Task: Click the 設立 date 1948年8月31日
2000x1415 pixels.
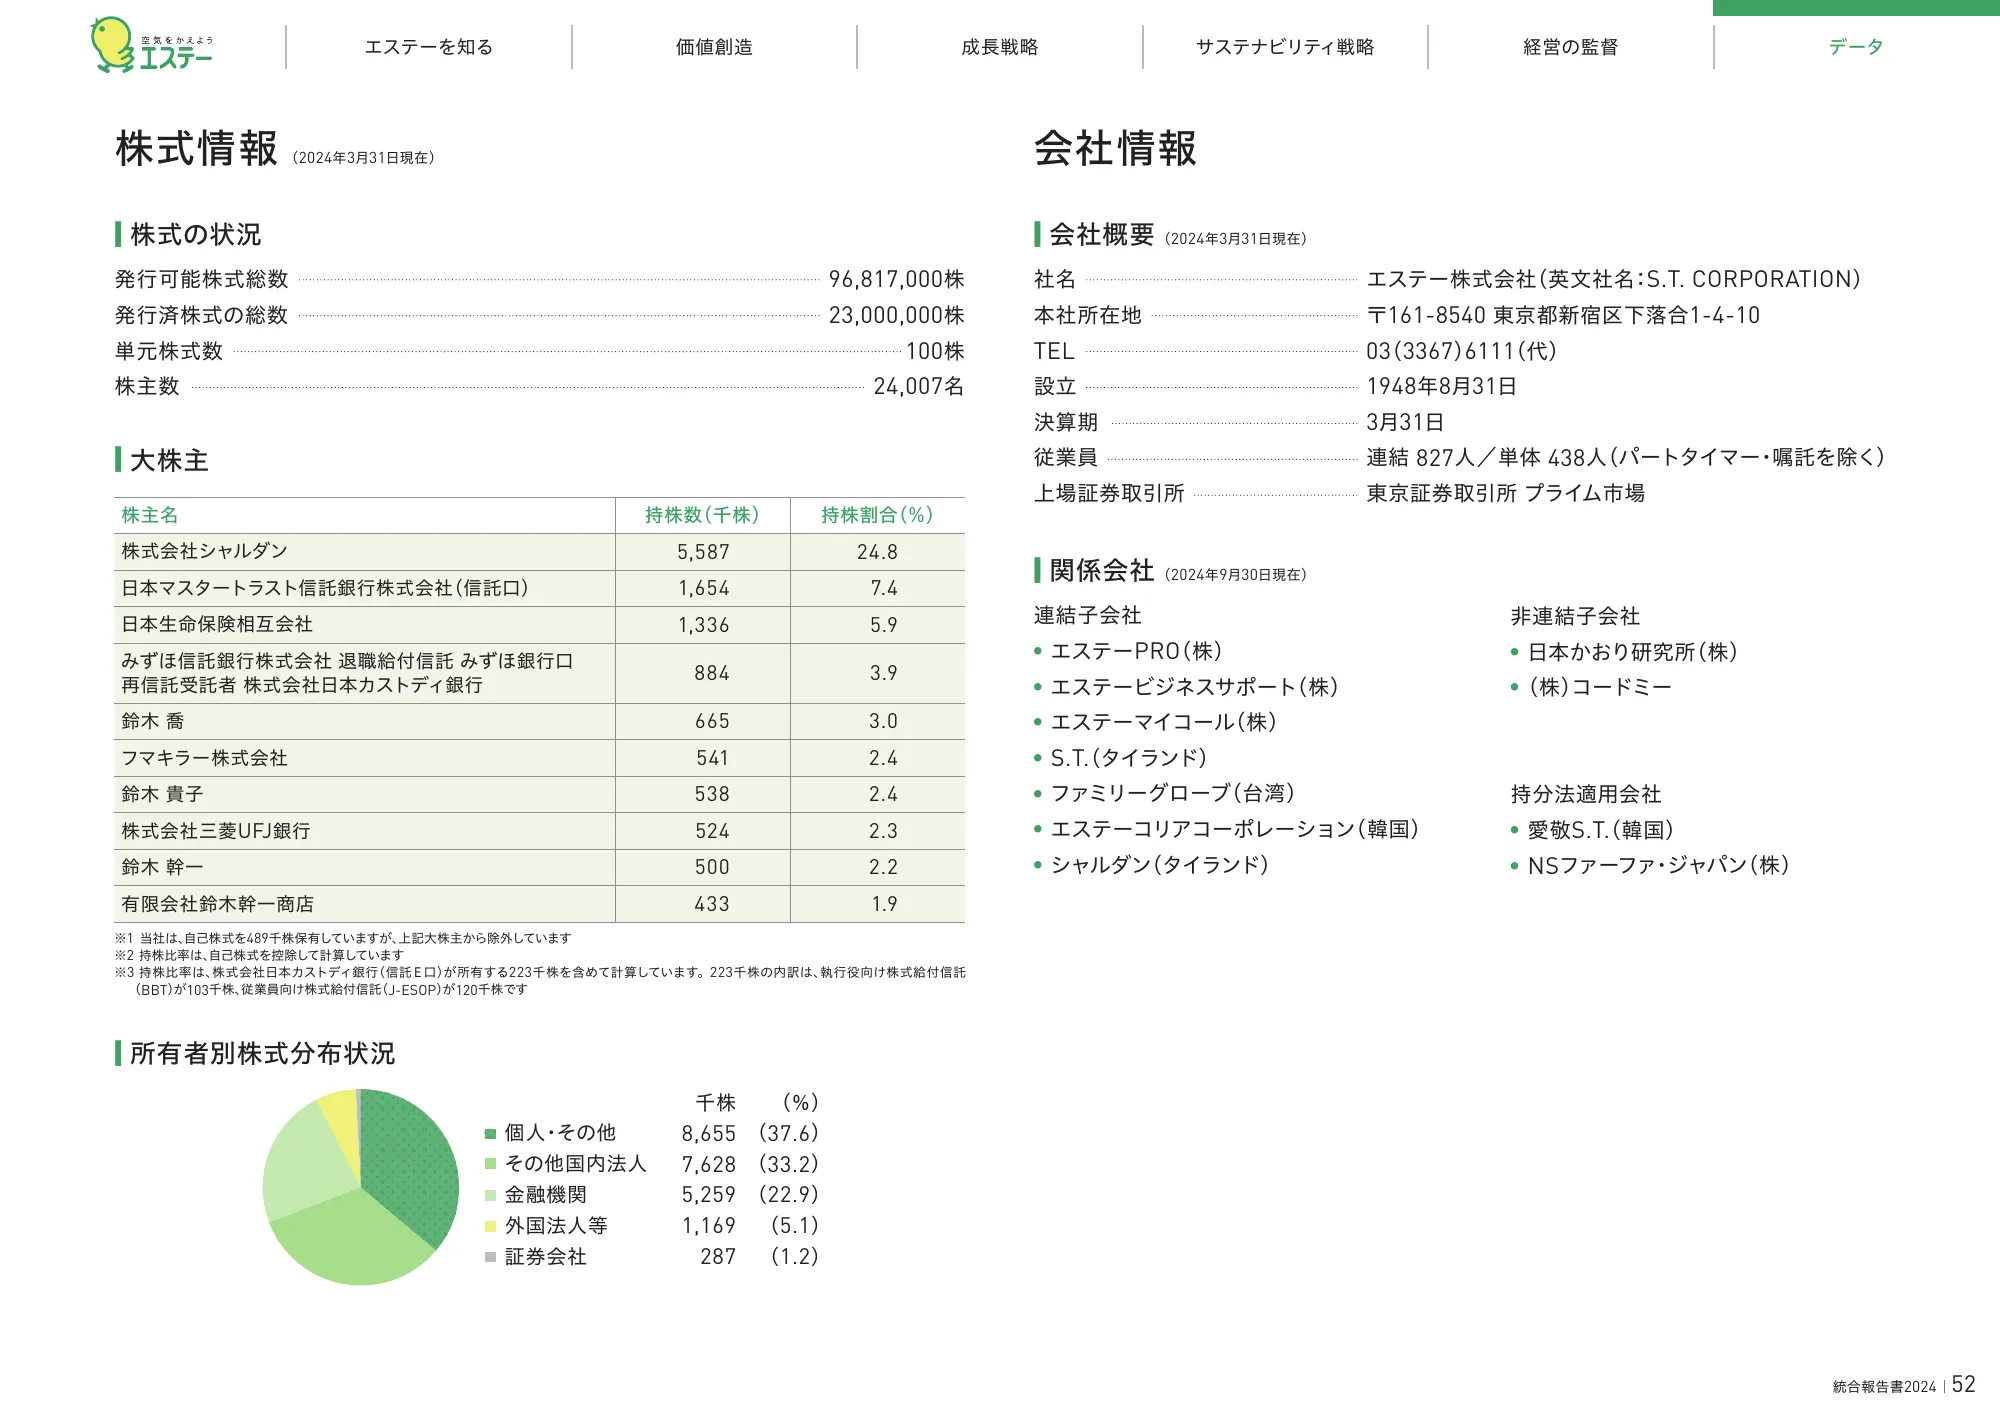Action: 1441,386
